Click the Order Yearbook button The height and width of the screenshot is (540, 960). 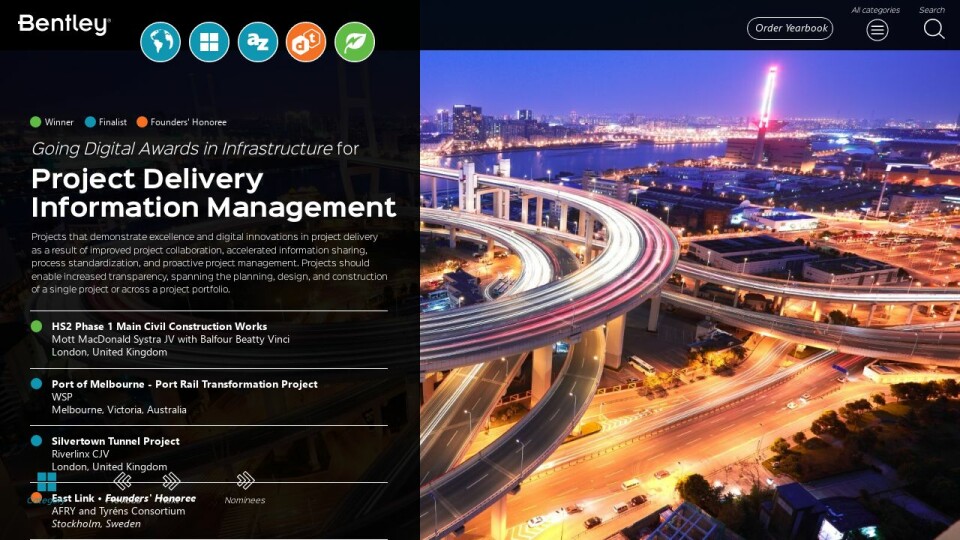(x=790, y=28)
